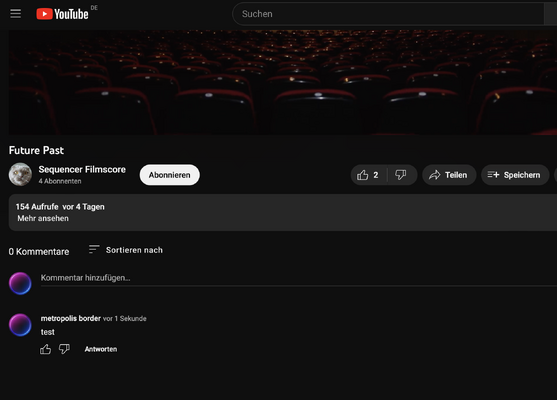Screen dimensions: 557x400
Task: Open the Sequencer Filmscore channel name
Action: point(82,169)
